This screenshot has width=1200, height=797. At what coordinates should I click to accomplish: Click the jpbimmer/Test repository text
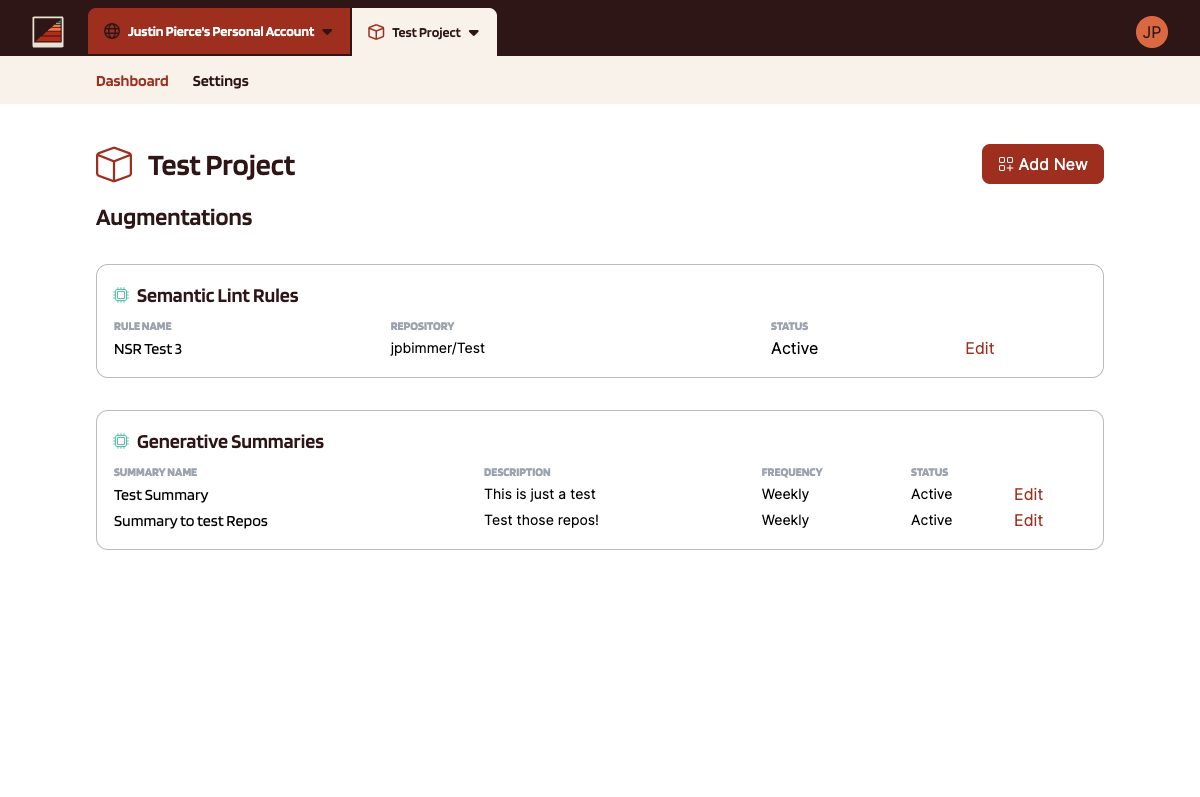pos(438,348)
